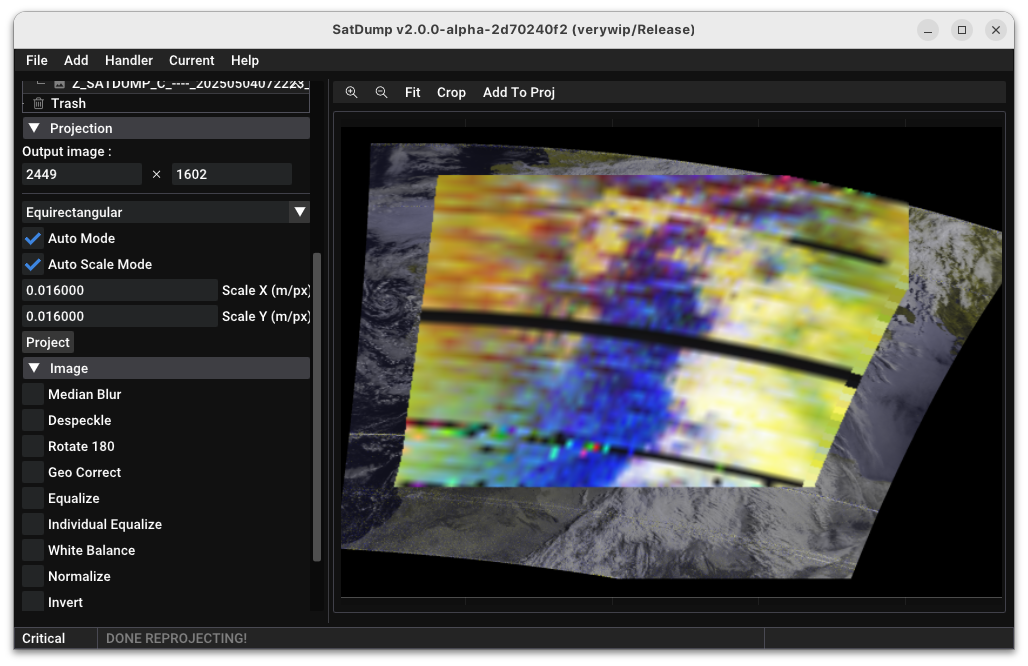
Task: Click the zoom out magnifier icon
Action: point(381,92)
